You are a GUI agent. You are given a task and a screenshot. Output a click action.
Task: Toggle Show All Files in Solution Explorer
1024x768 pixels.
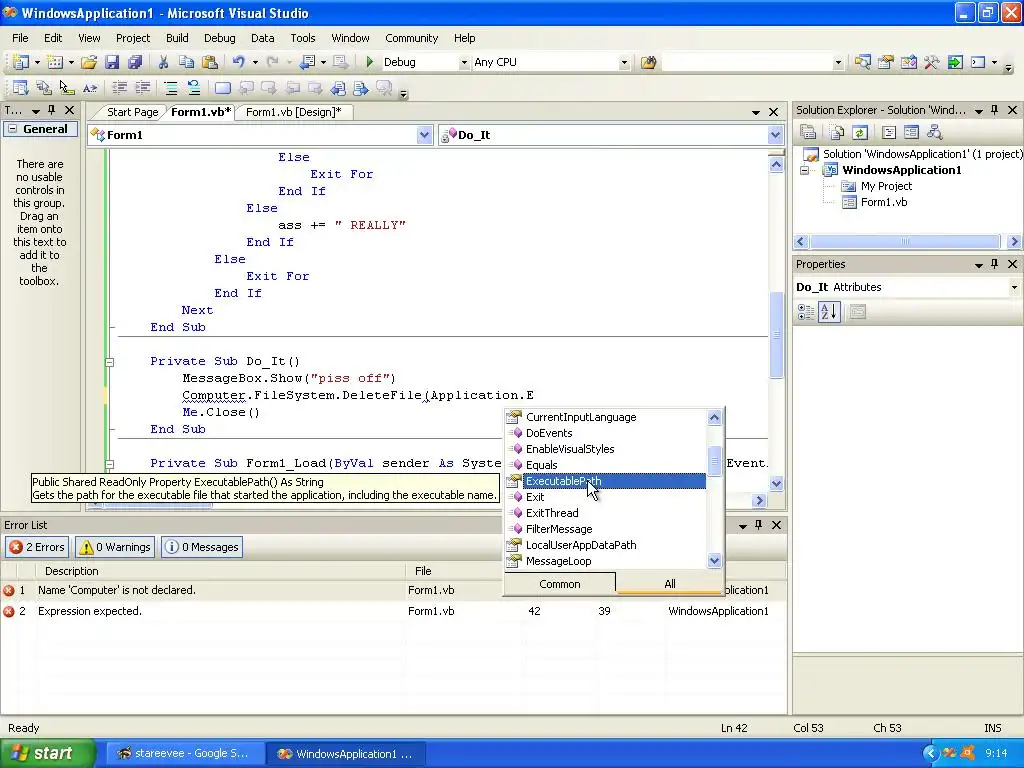pos(837,133)
